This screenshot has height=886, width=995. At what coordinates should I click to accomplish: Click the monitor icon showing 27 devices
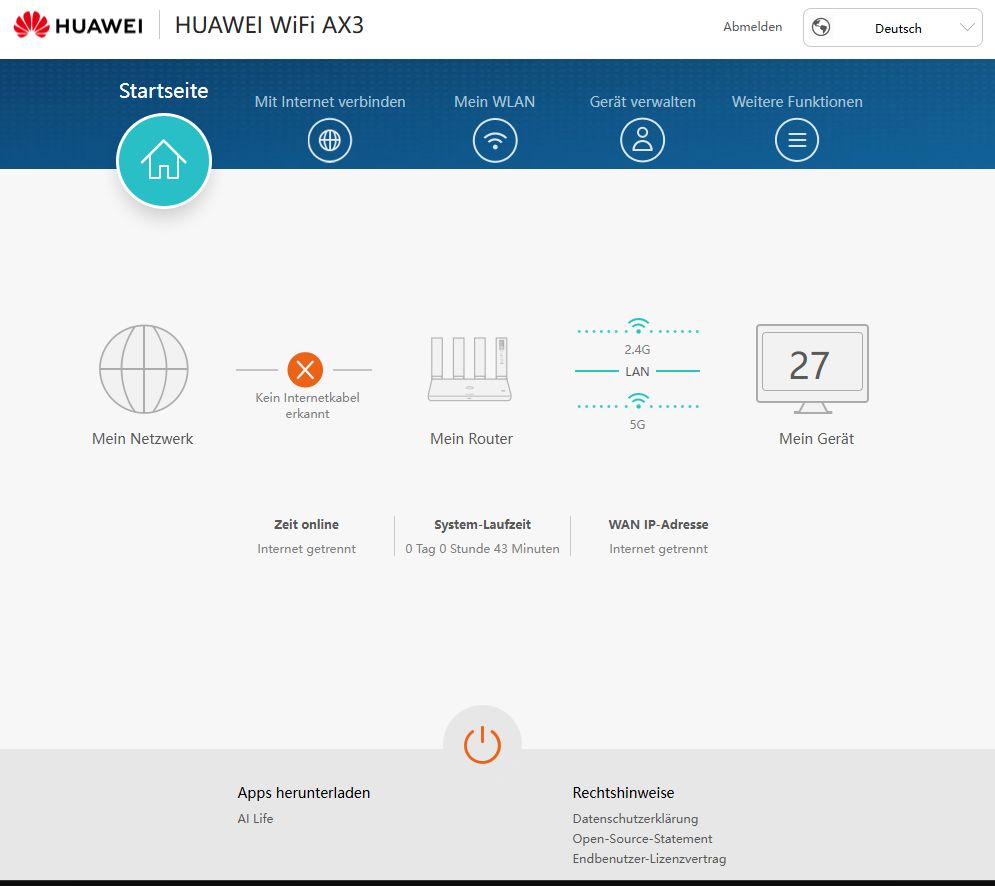[812, 369]
